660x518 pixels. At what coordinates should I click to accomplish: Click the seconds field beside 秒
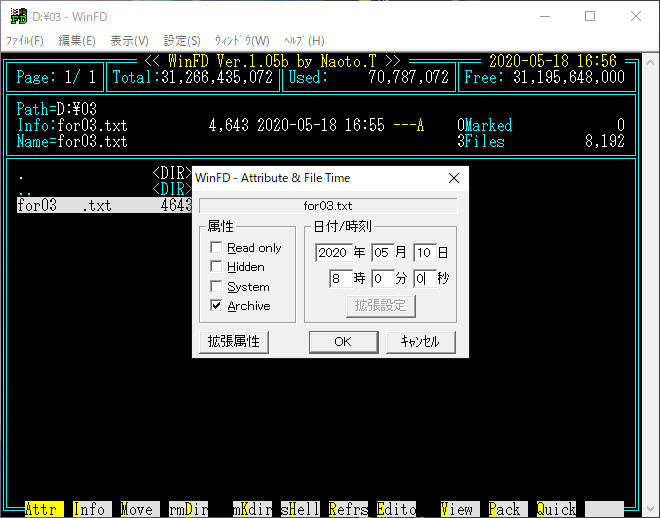tap(424, 279)
